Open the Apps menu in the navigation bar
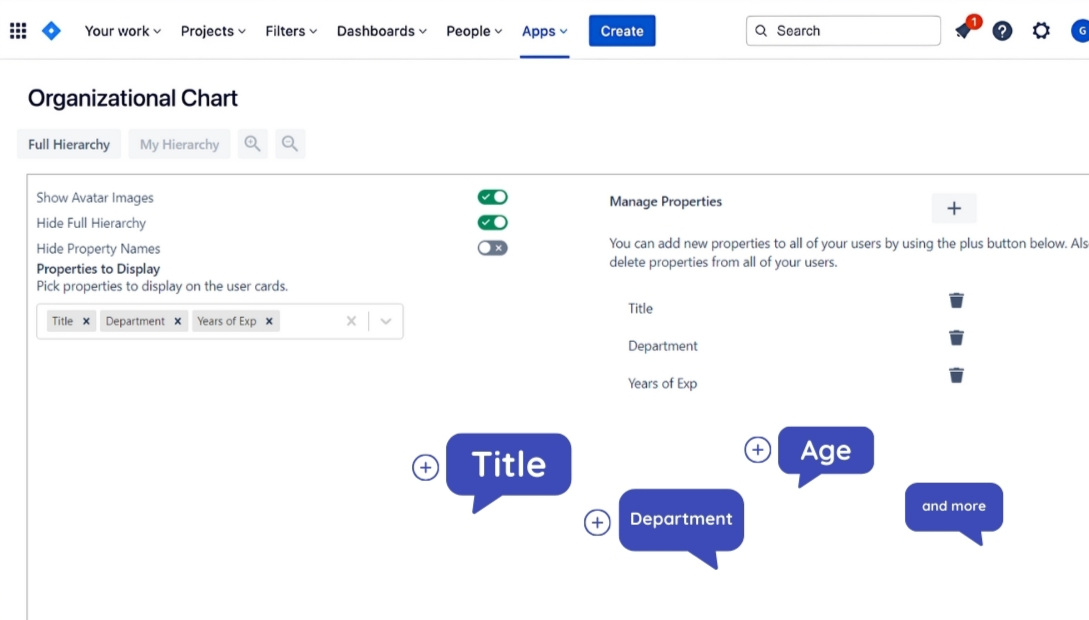 click(543, 31)
